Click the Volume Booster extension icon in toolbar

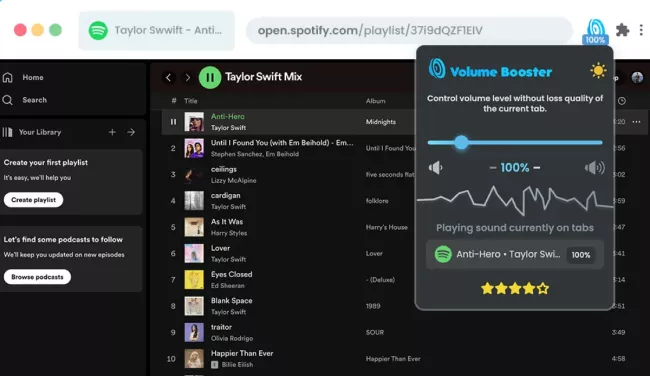(595, 31)
